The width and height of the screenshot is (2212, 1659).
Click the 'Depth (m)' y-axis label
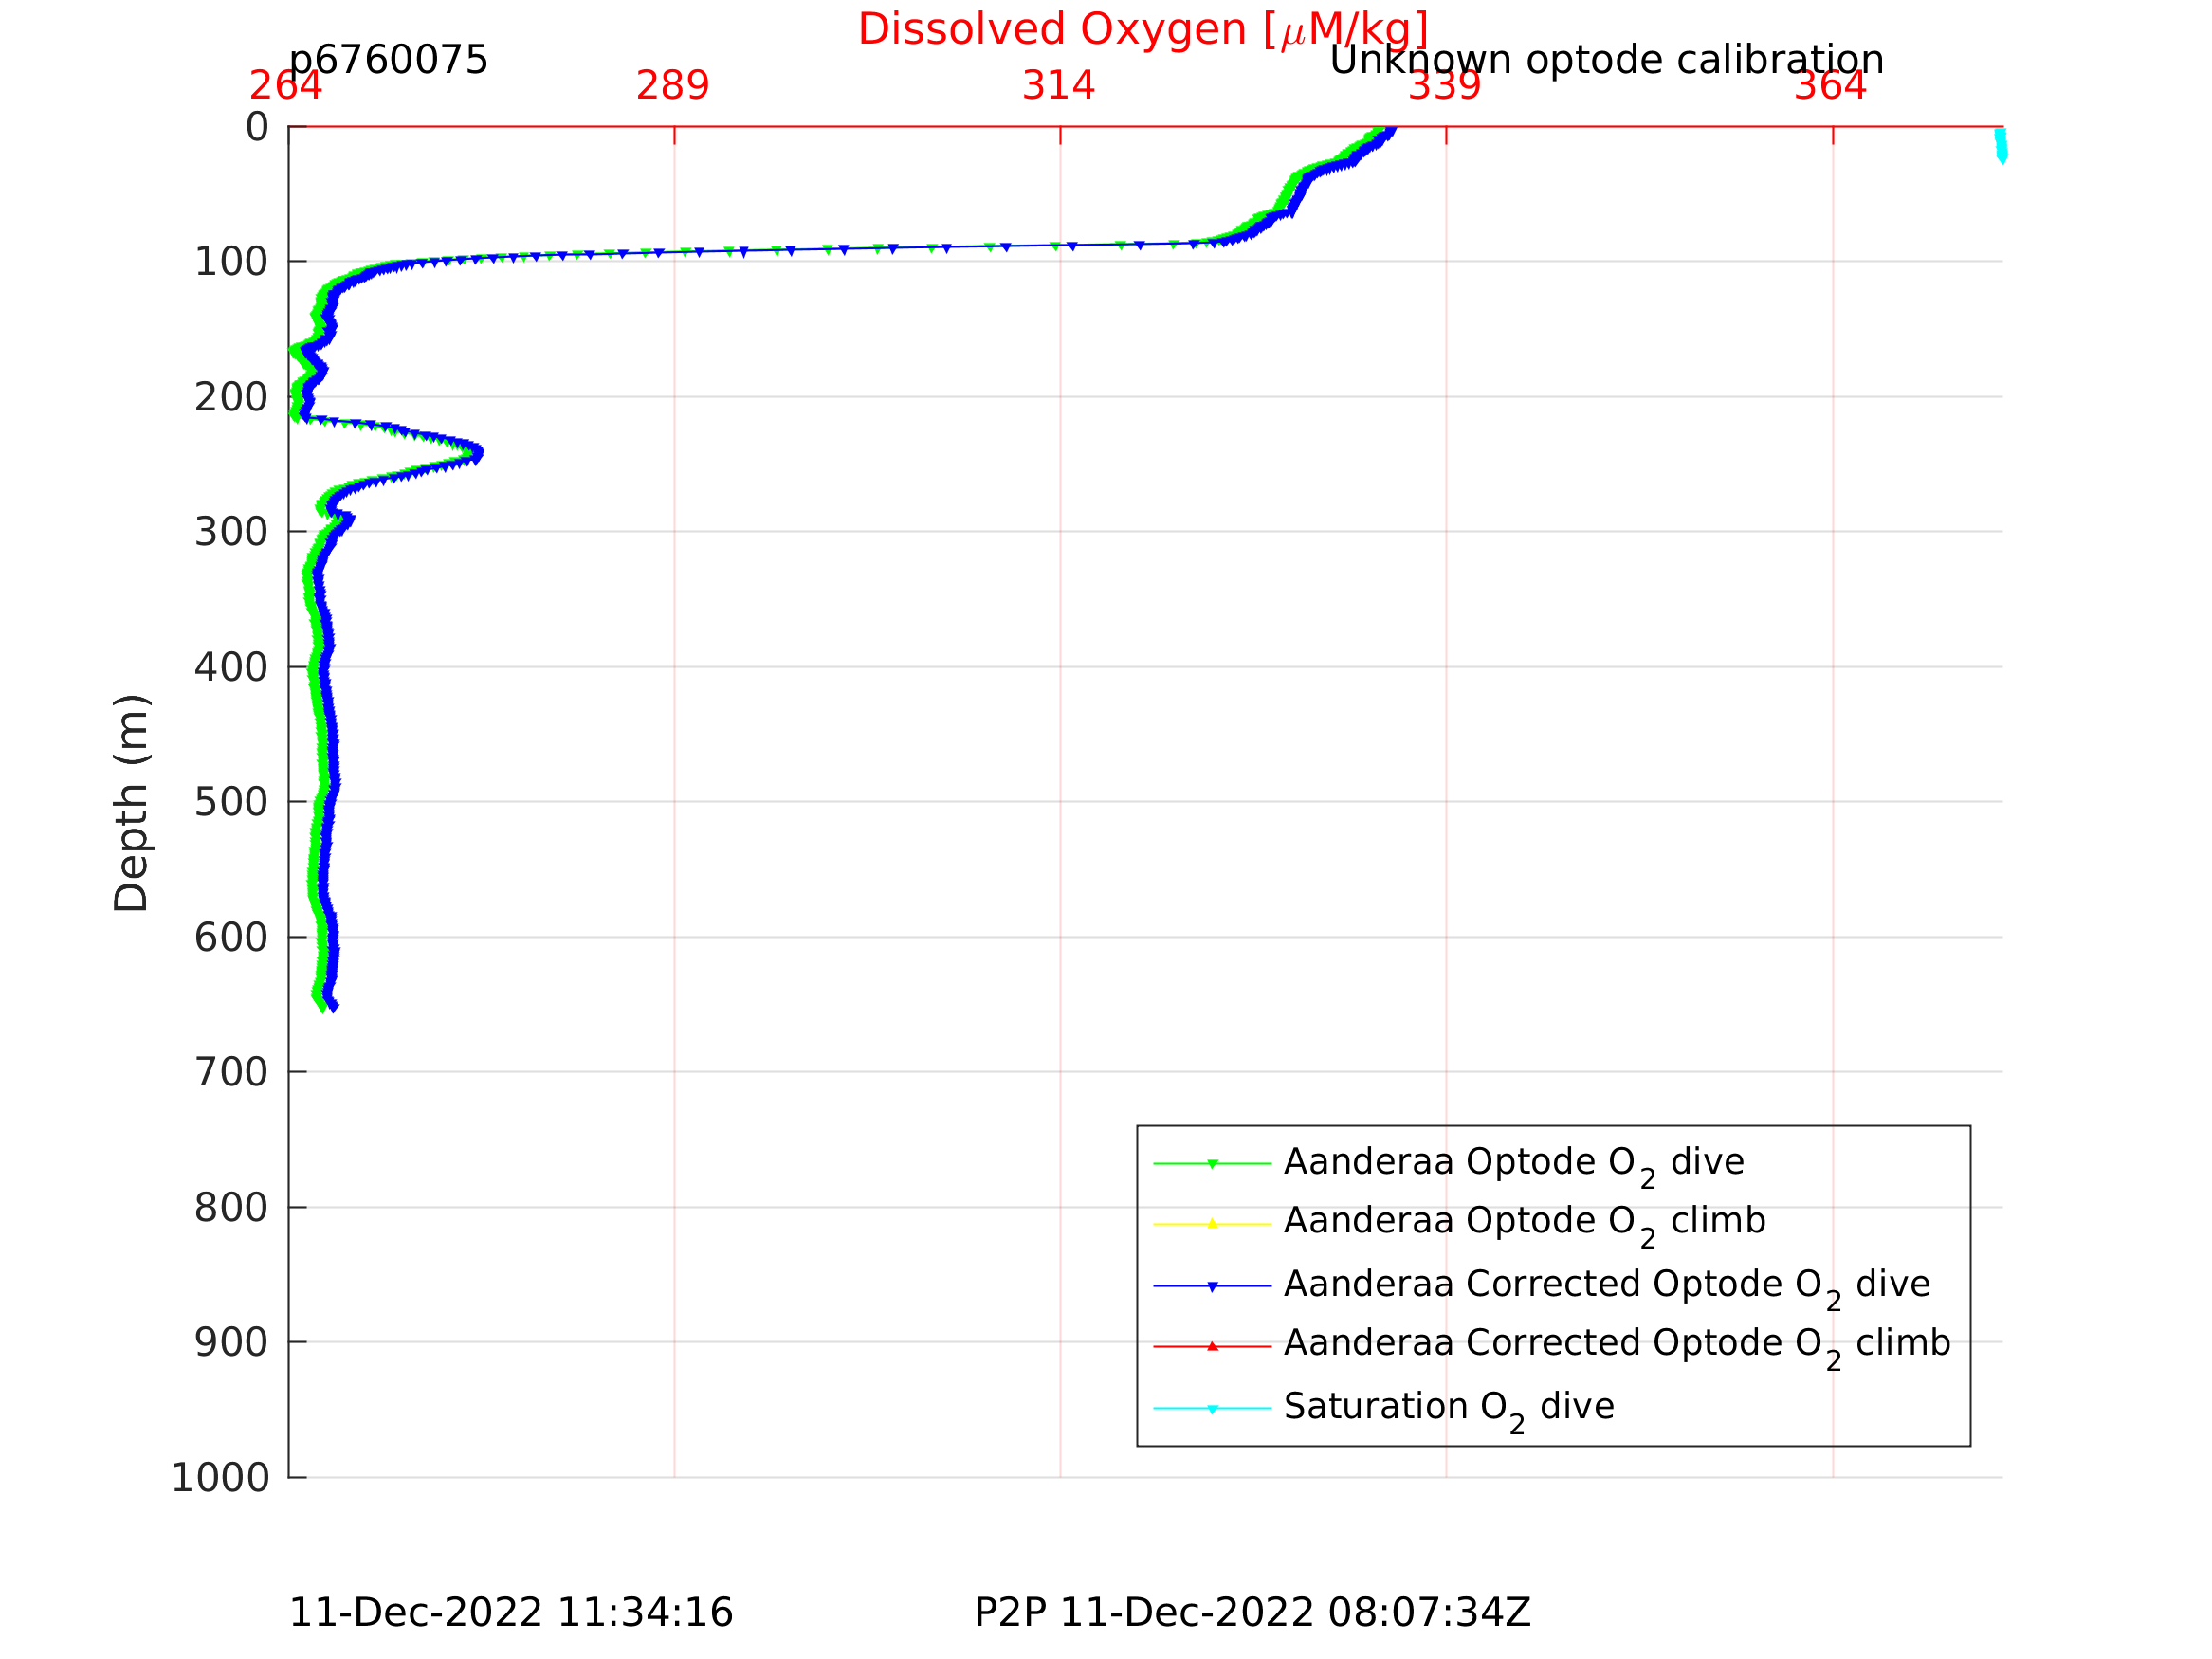click(x=131, y=803)
